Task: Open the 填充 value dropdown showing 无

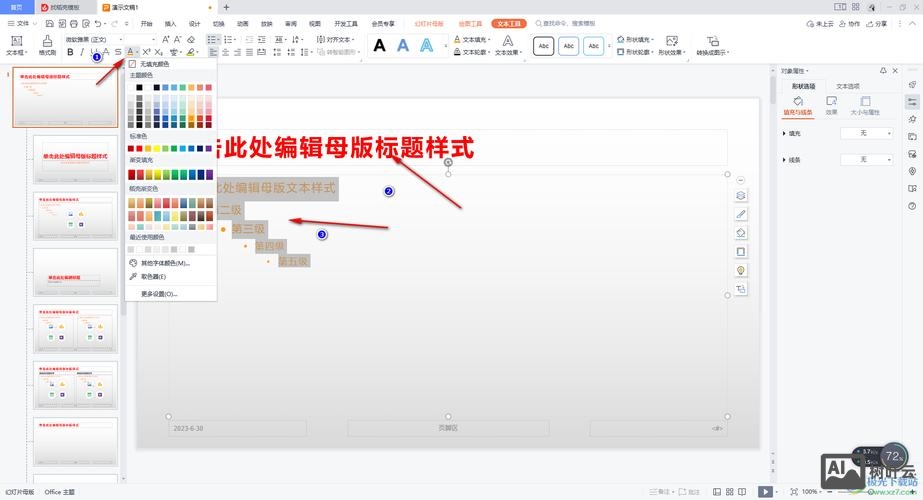Action: point(866,134)
